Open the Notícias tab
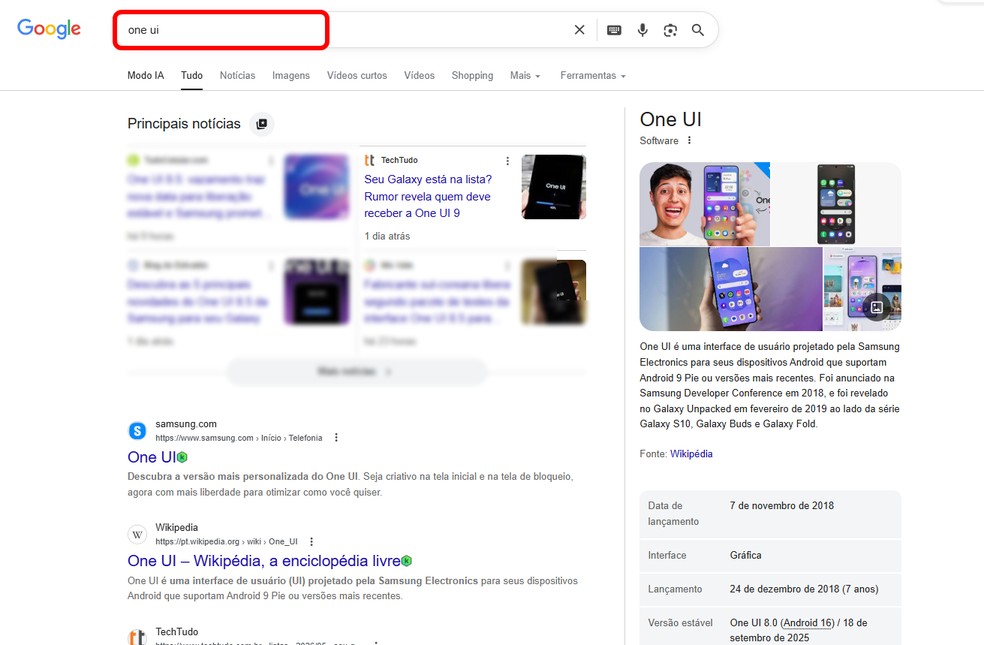This screenshot has height=645, width=984. [x=237, y=75]
